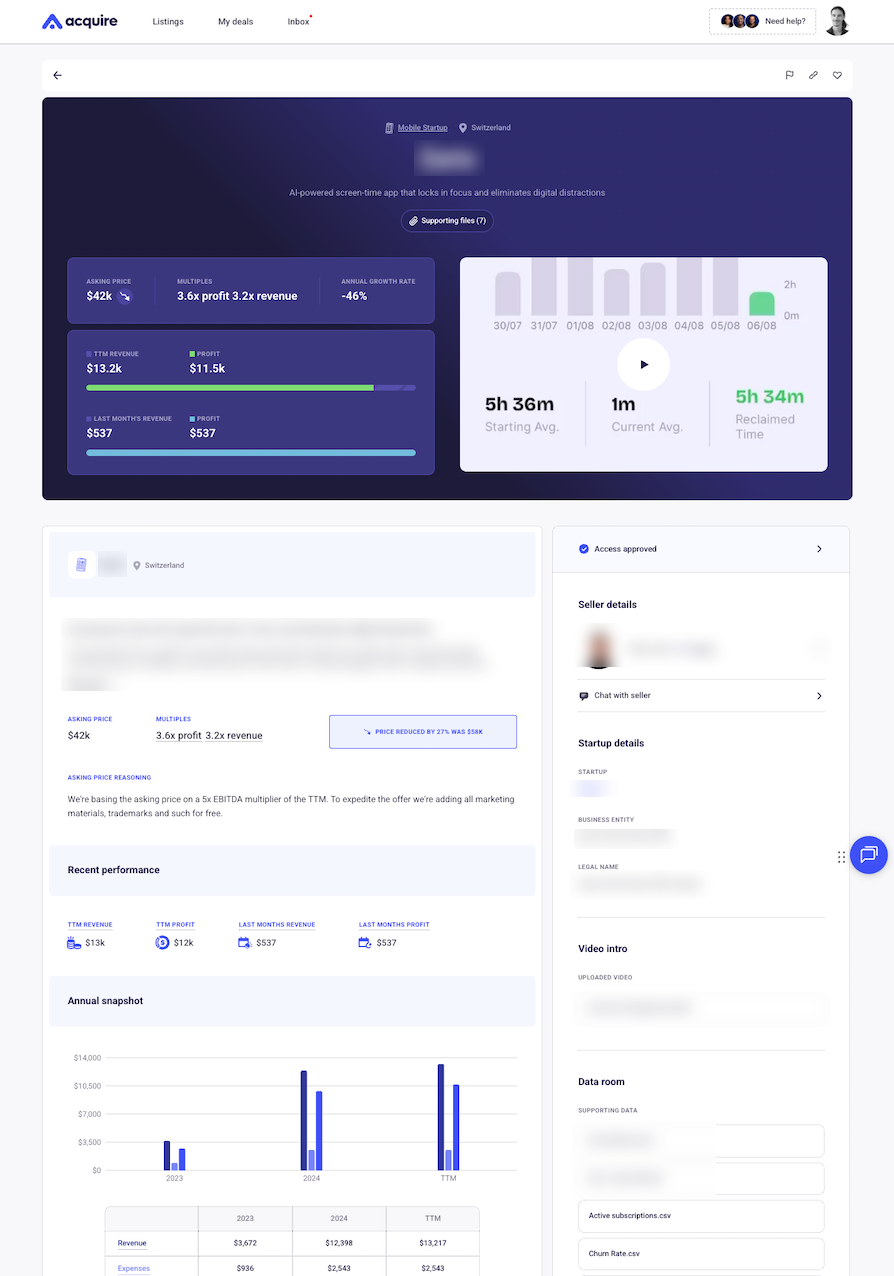
Task: Expand the Access approved row chevron
Action: 819,549
